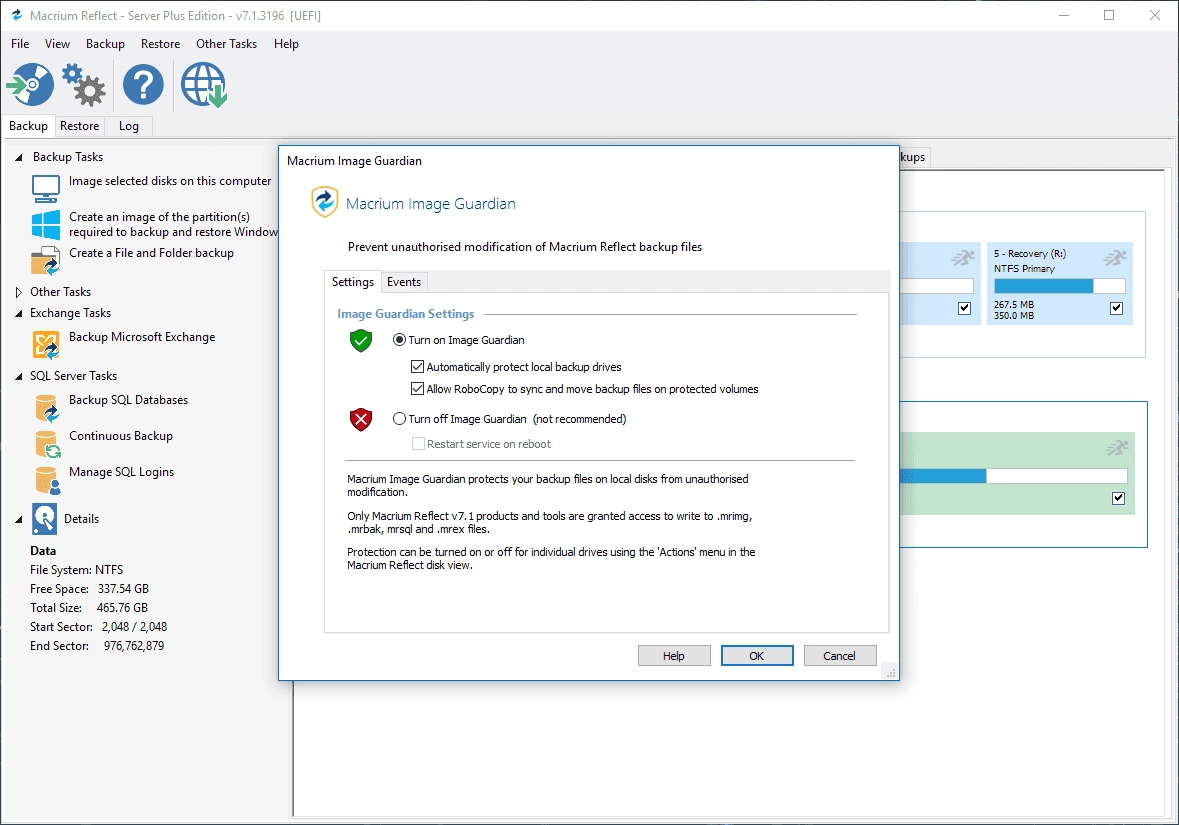This screenshot has height=825, width=1179.
Task: Click the monitor icon for imaging selected disks
Action: [46, 188]
